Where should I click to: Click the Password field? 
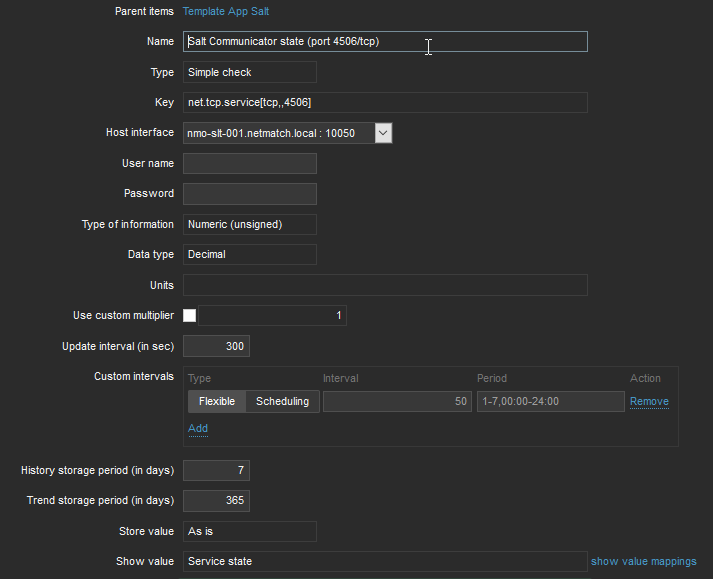(x=250, y=194)
